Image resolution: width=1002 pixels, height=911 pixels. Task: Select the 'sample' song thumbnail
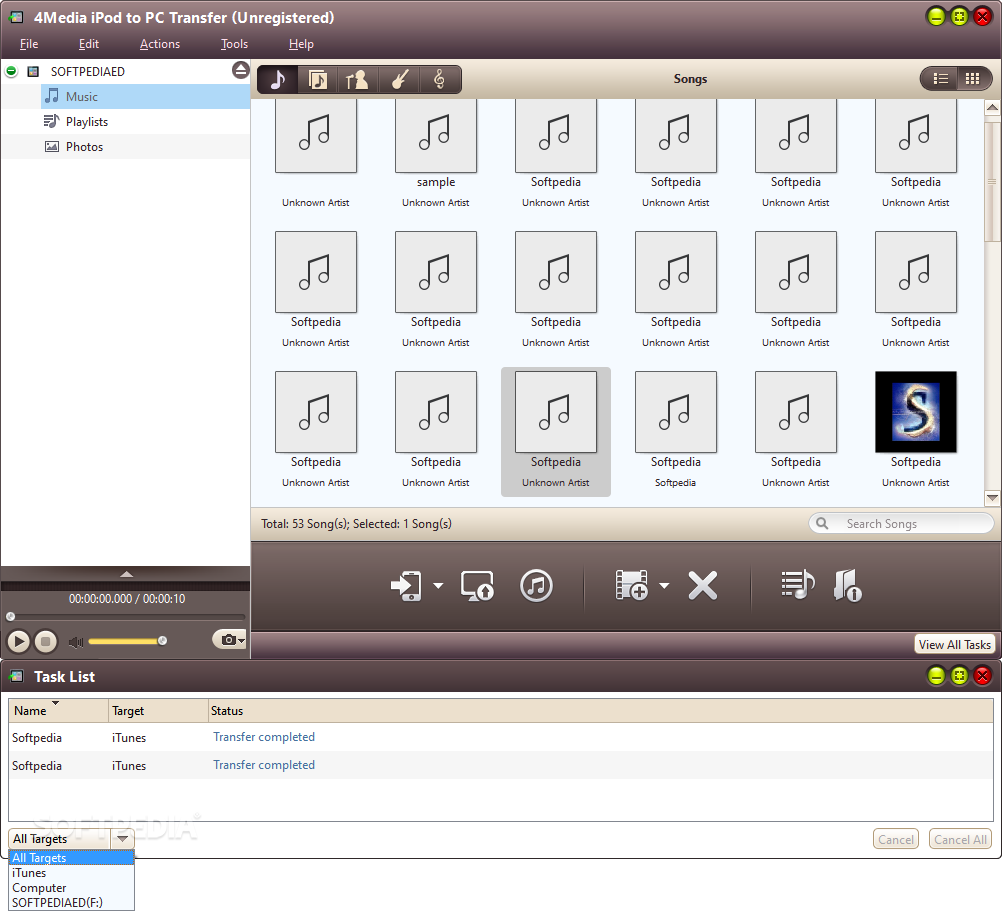(x=436, y=136)
